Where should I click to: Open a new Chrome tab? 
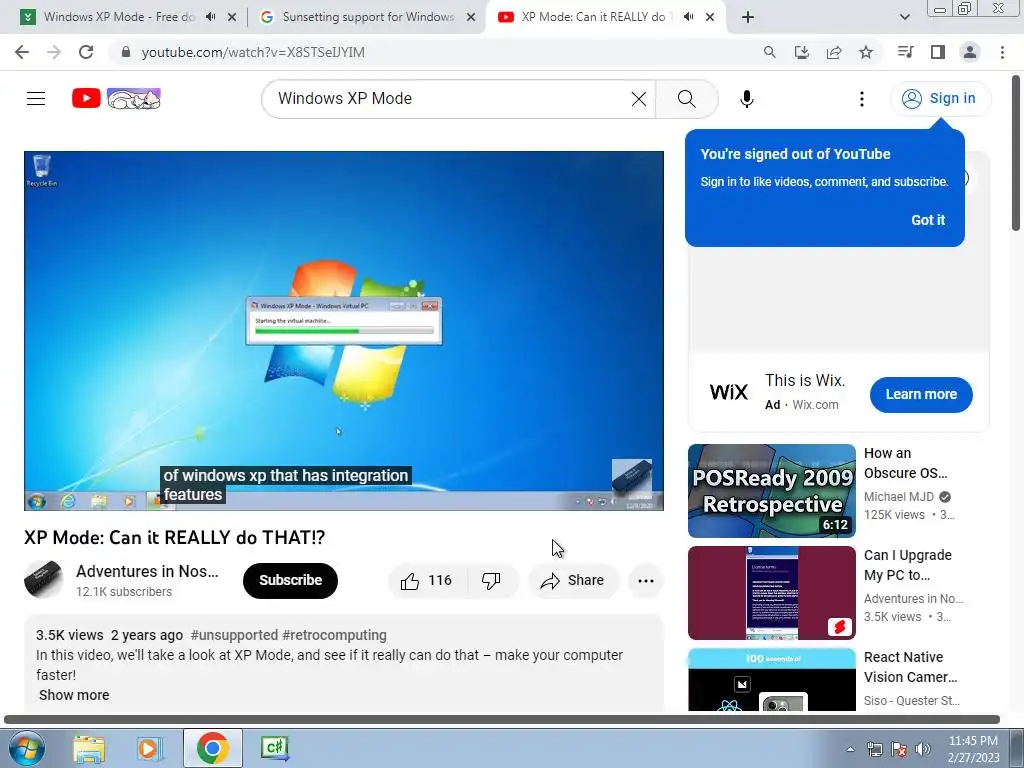[748, 17]
